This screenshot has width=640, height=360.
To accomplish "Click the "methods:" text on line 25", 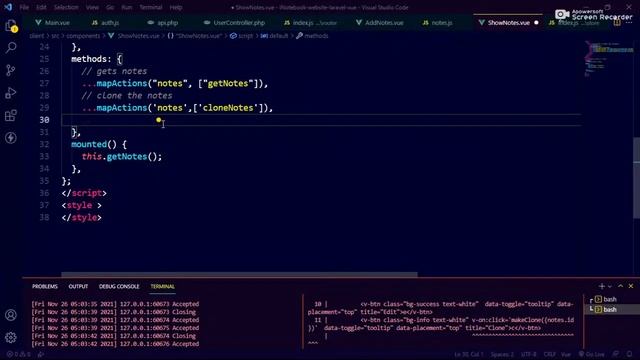I will 91,59.
